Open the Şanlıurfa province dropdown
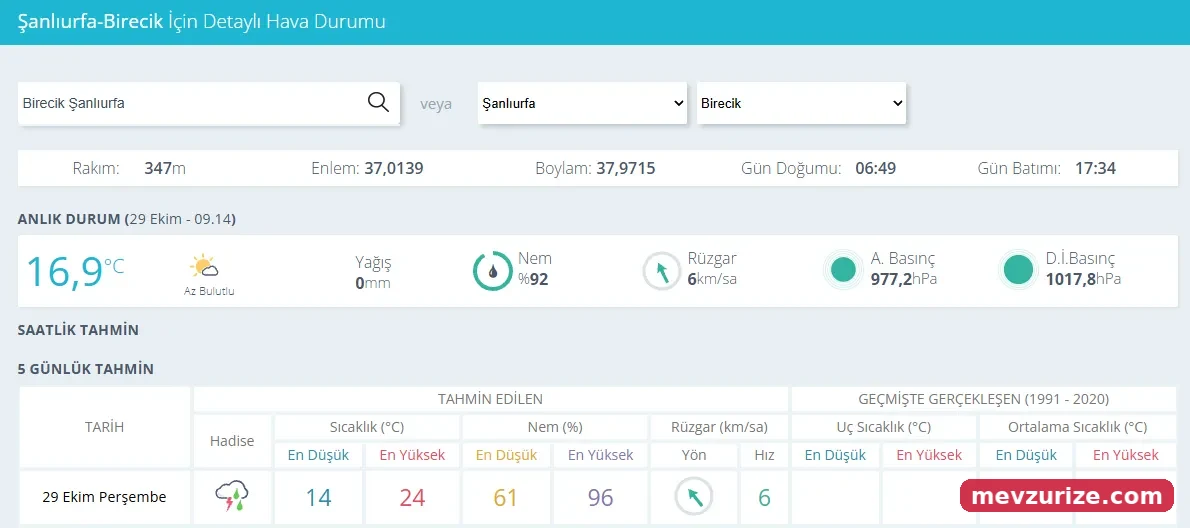This screenshot has width=1190, height=528. (x=582, y=103)
